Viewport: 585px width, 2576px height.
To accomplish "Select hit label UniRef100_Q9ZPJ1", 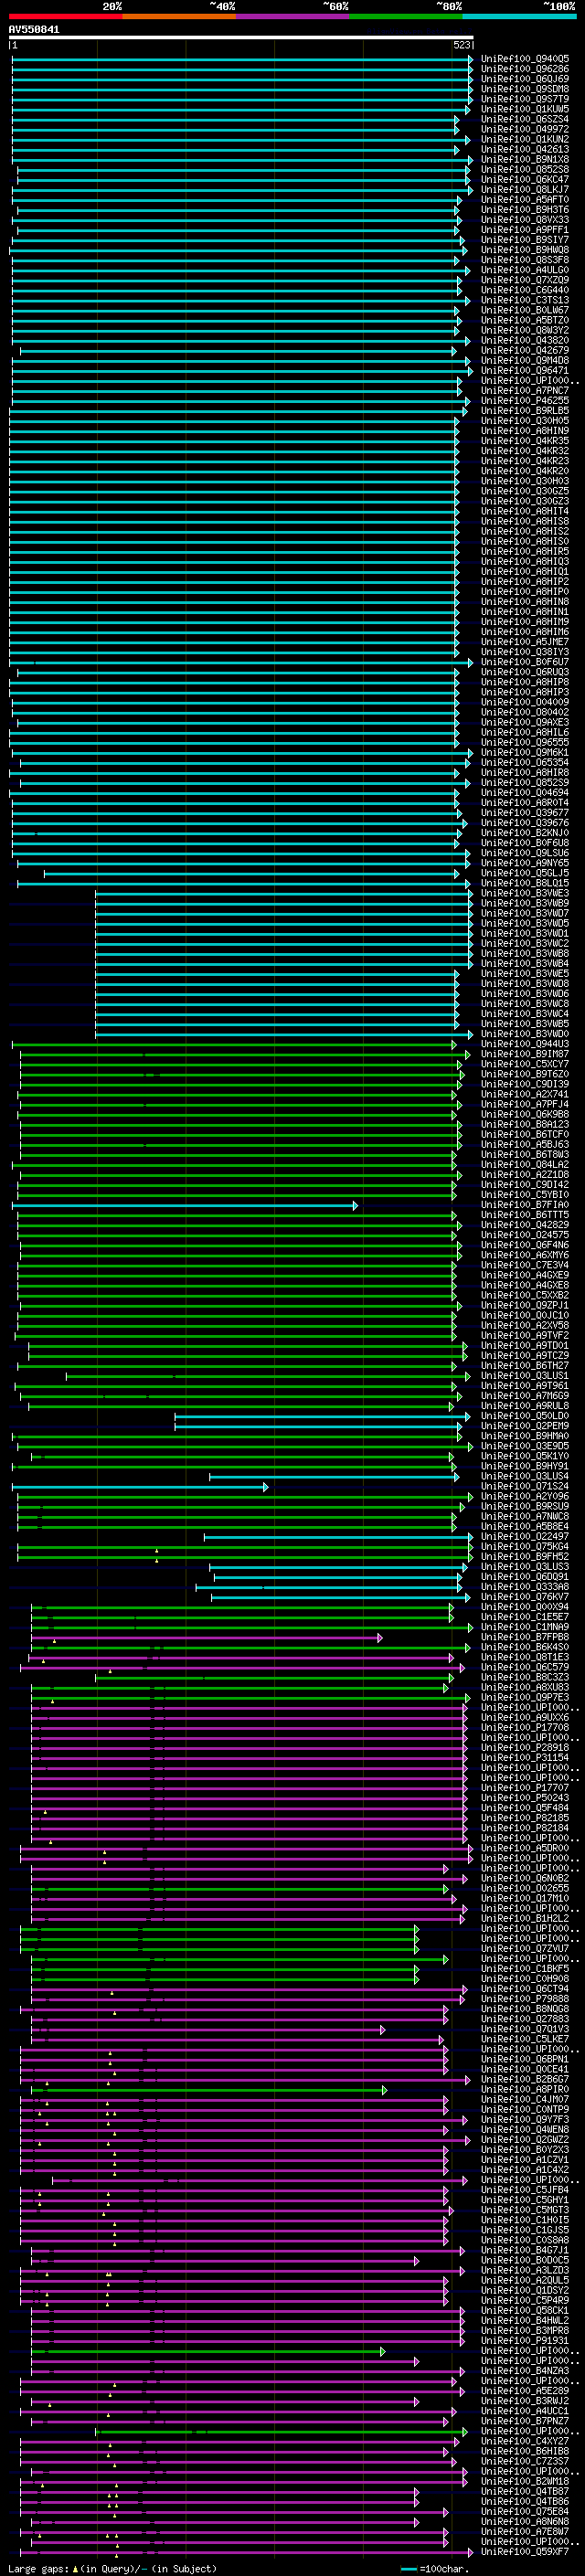I will [x=525, y=1306].
